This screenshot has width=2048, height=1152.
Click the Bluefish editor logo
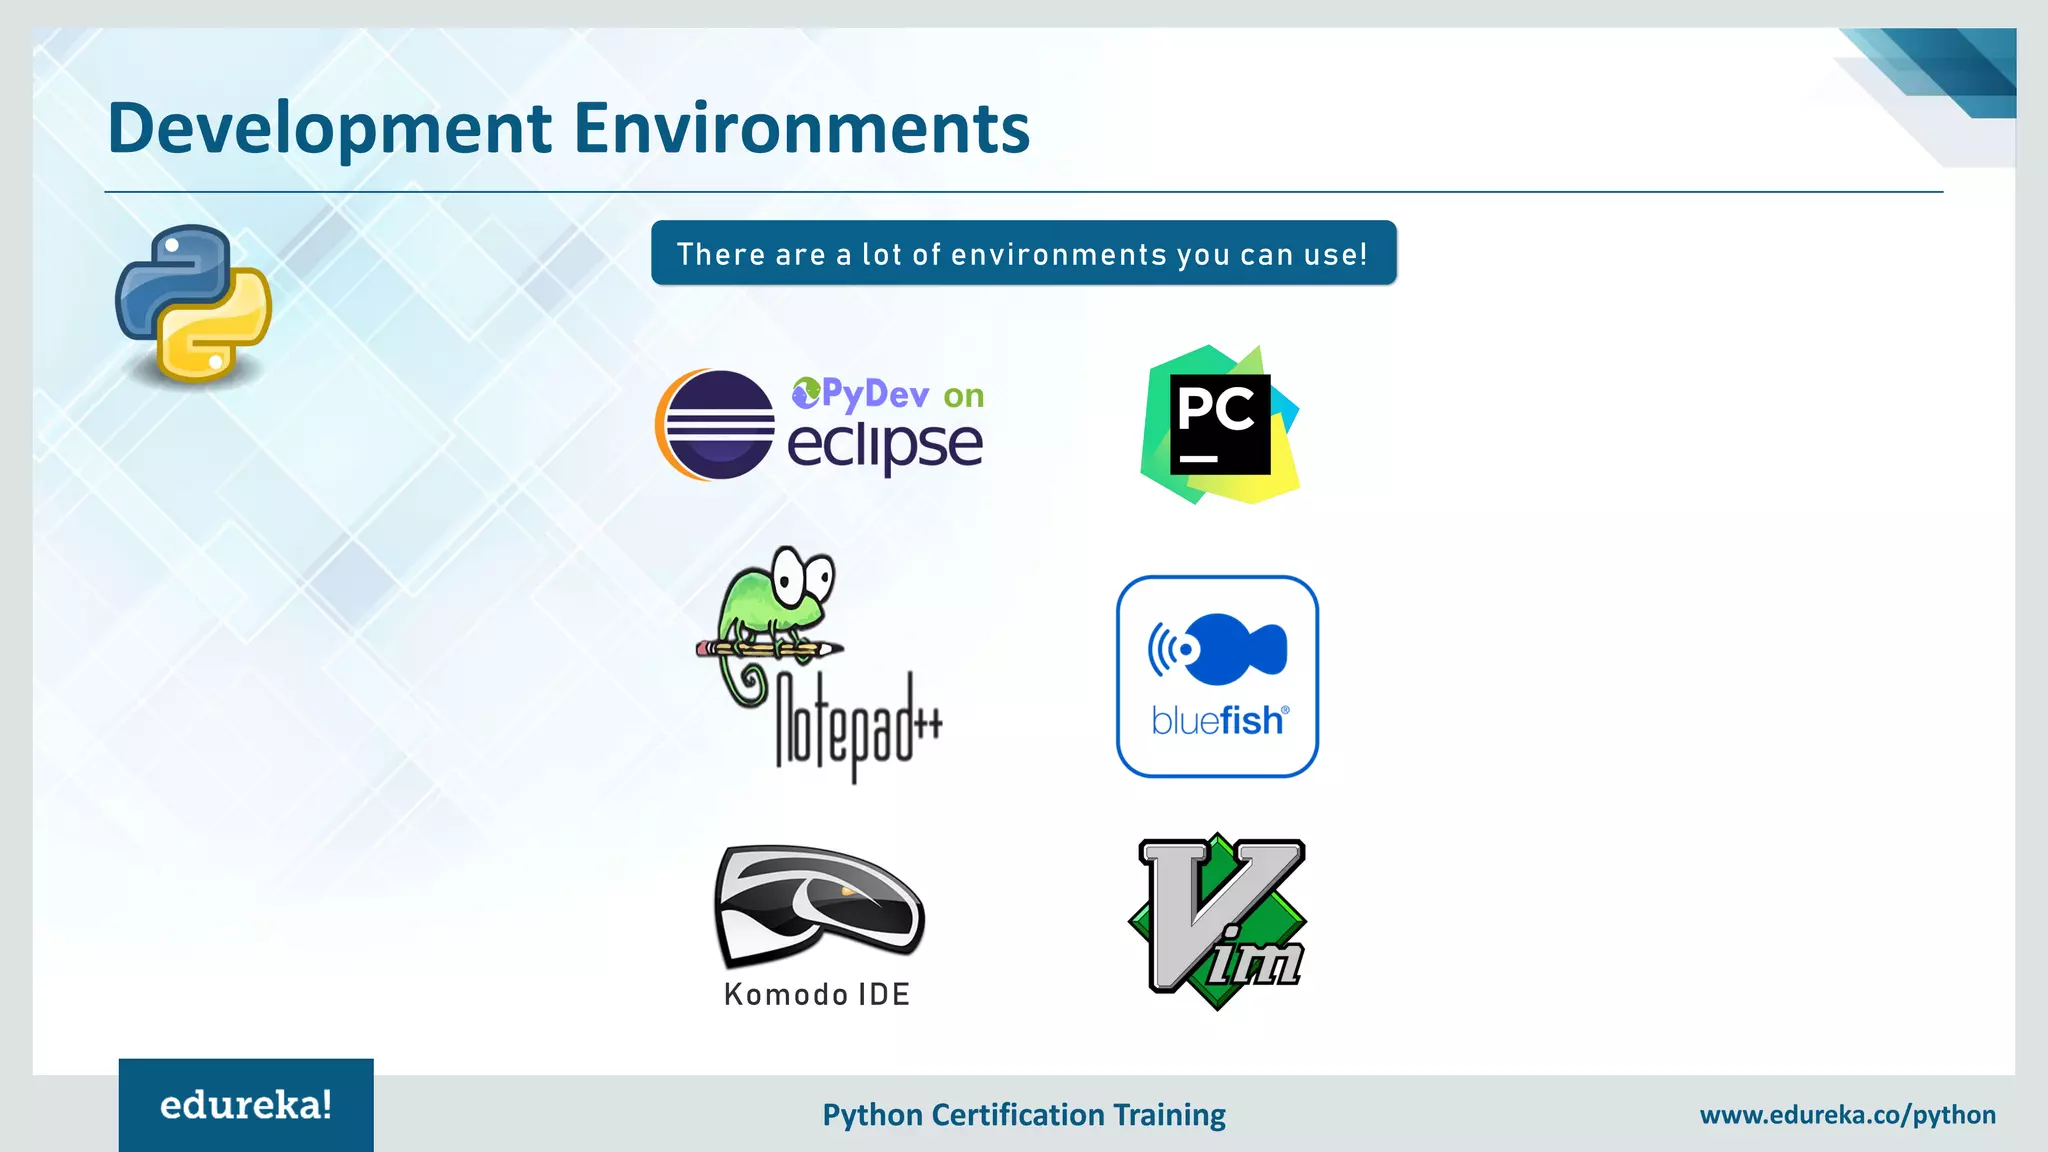(x=1217, y=676)
